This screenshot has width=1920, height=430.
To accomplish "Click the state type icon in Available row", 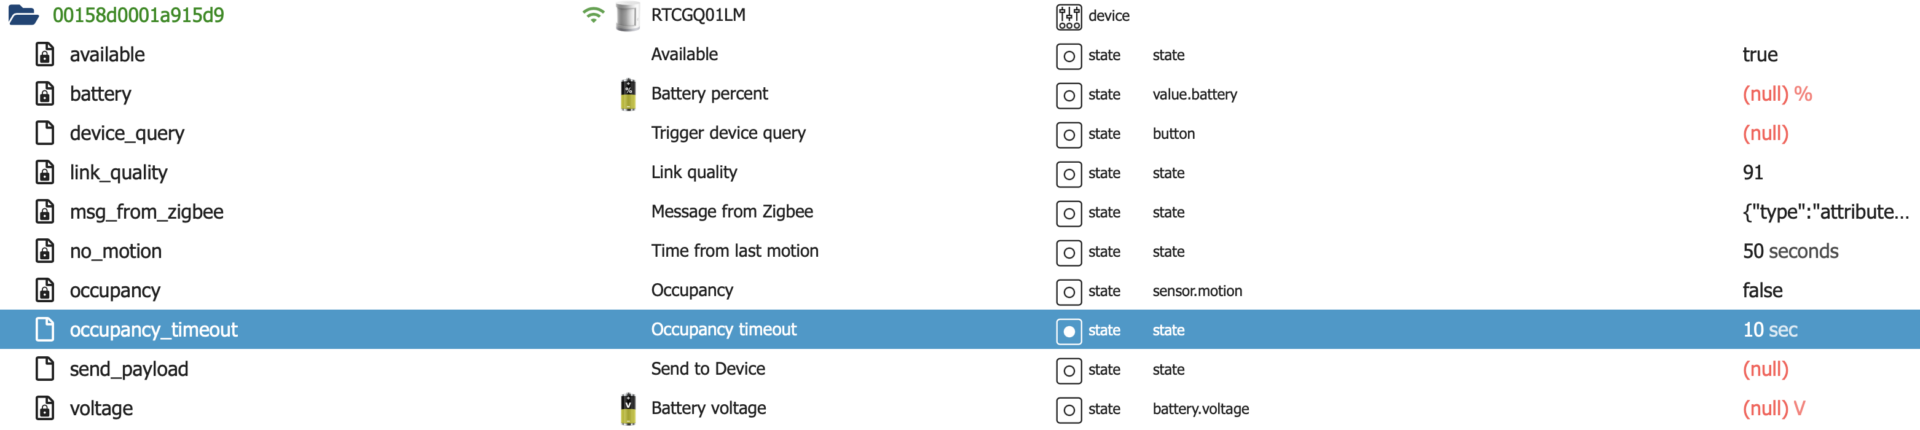I will [x=1068, y=56].
